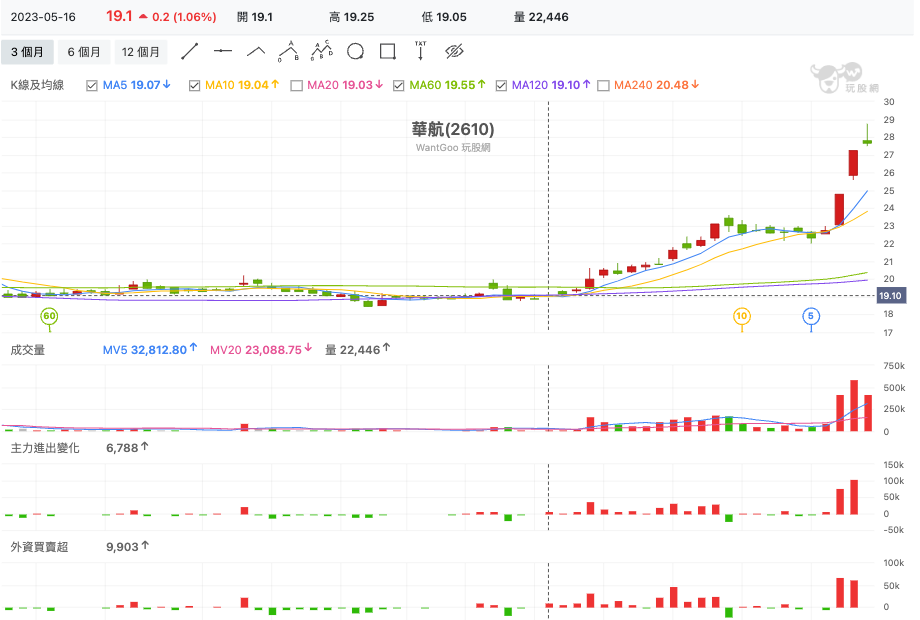Select the horizontal line drawing tool

click(x=223, y=52)
